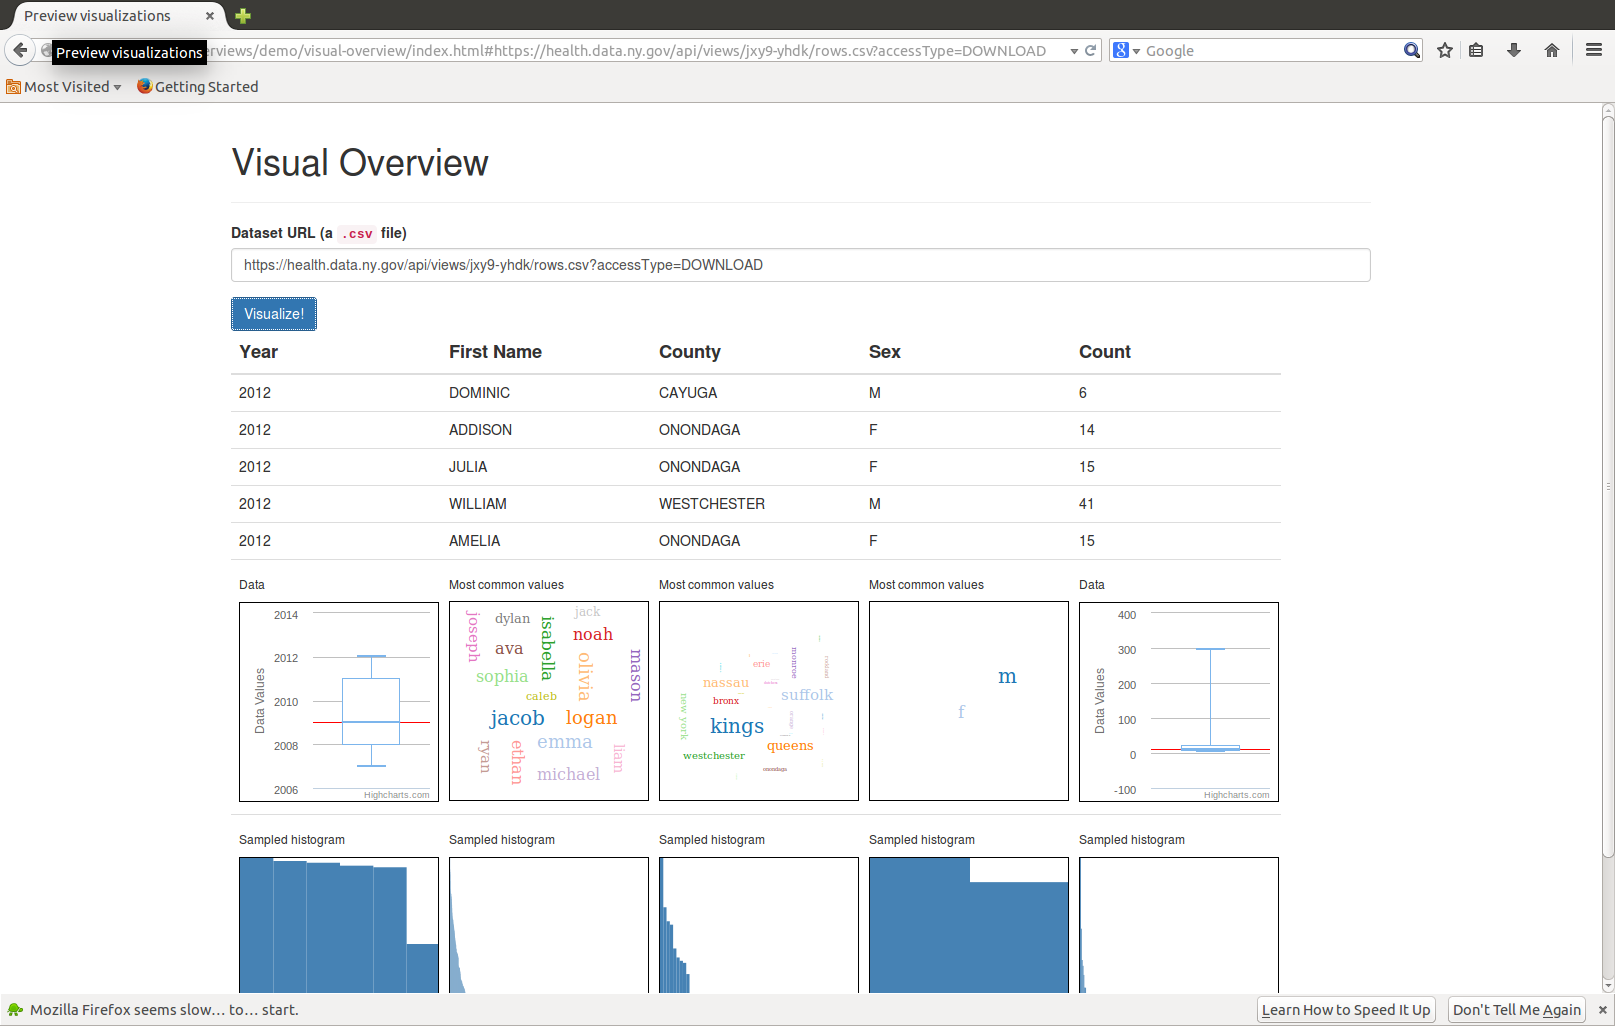This screenshot has height=1027, width=1616.
Task: Click 'queens' in the county cloud
Action: 790,746
